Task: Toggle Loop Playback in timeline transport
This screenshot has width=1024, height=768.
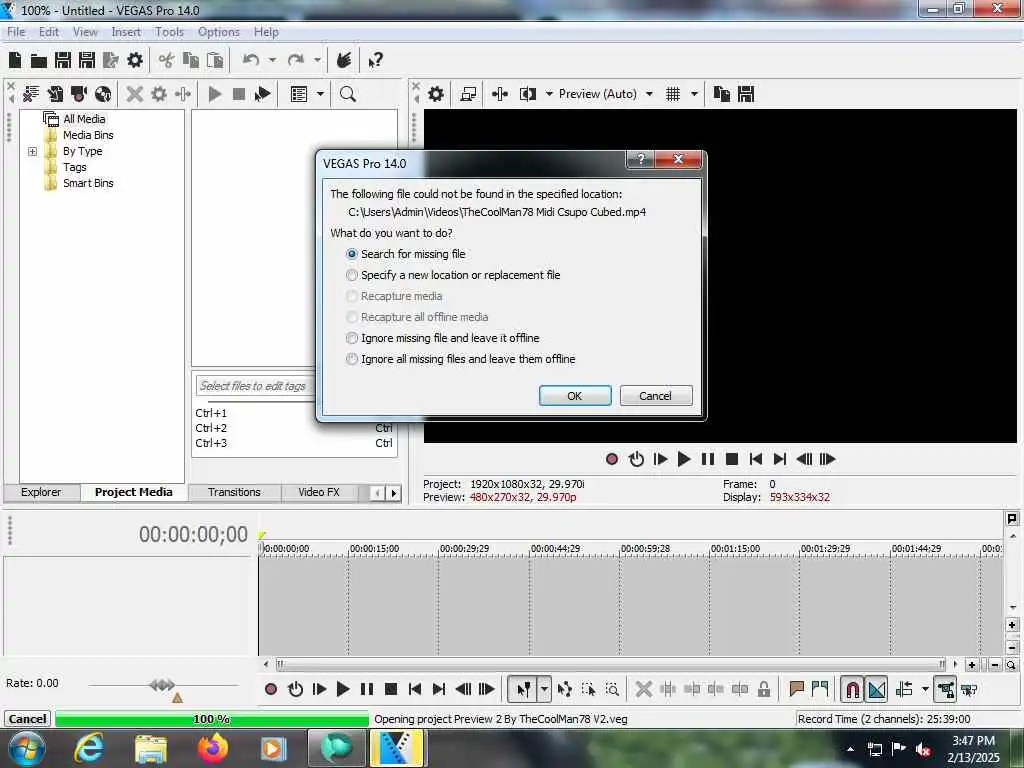Action: (295, 689)
